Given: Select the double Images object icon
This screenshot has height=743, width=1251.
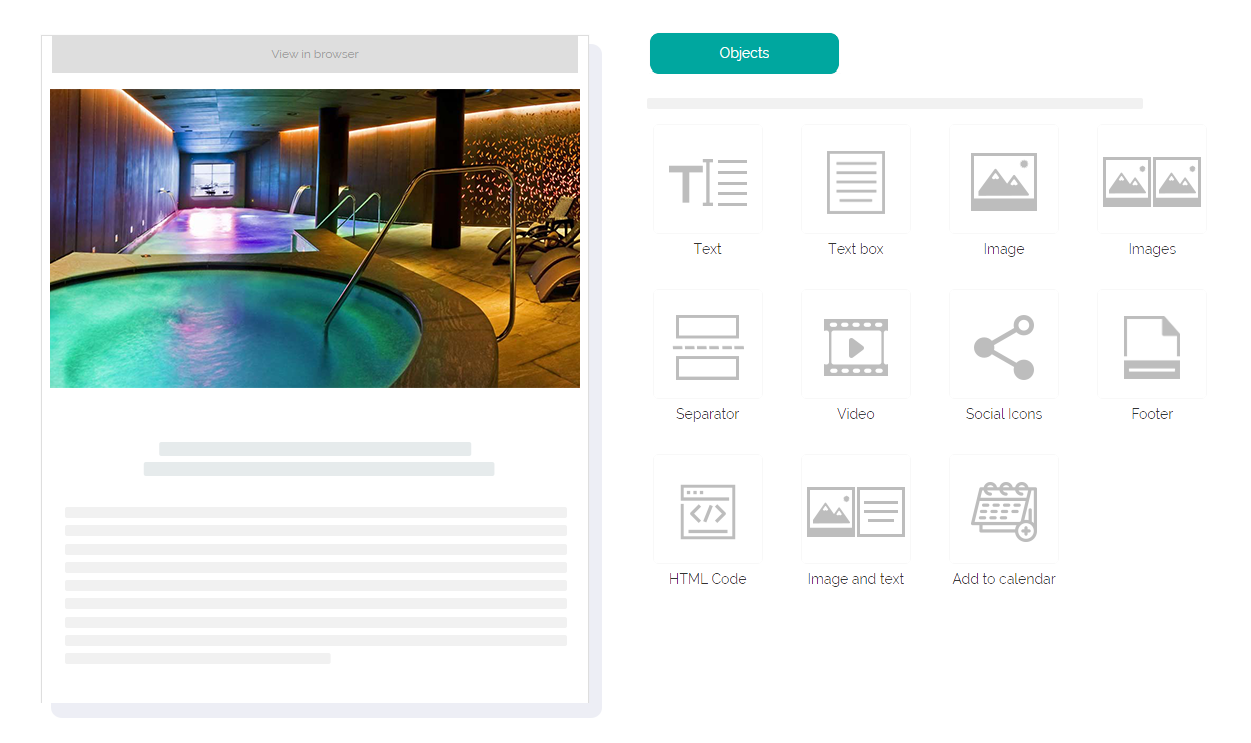Looking at the screenshot, I should pyautogui.click(x=1152, y=181).
